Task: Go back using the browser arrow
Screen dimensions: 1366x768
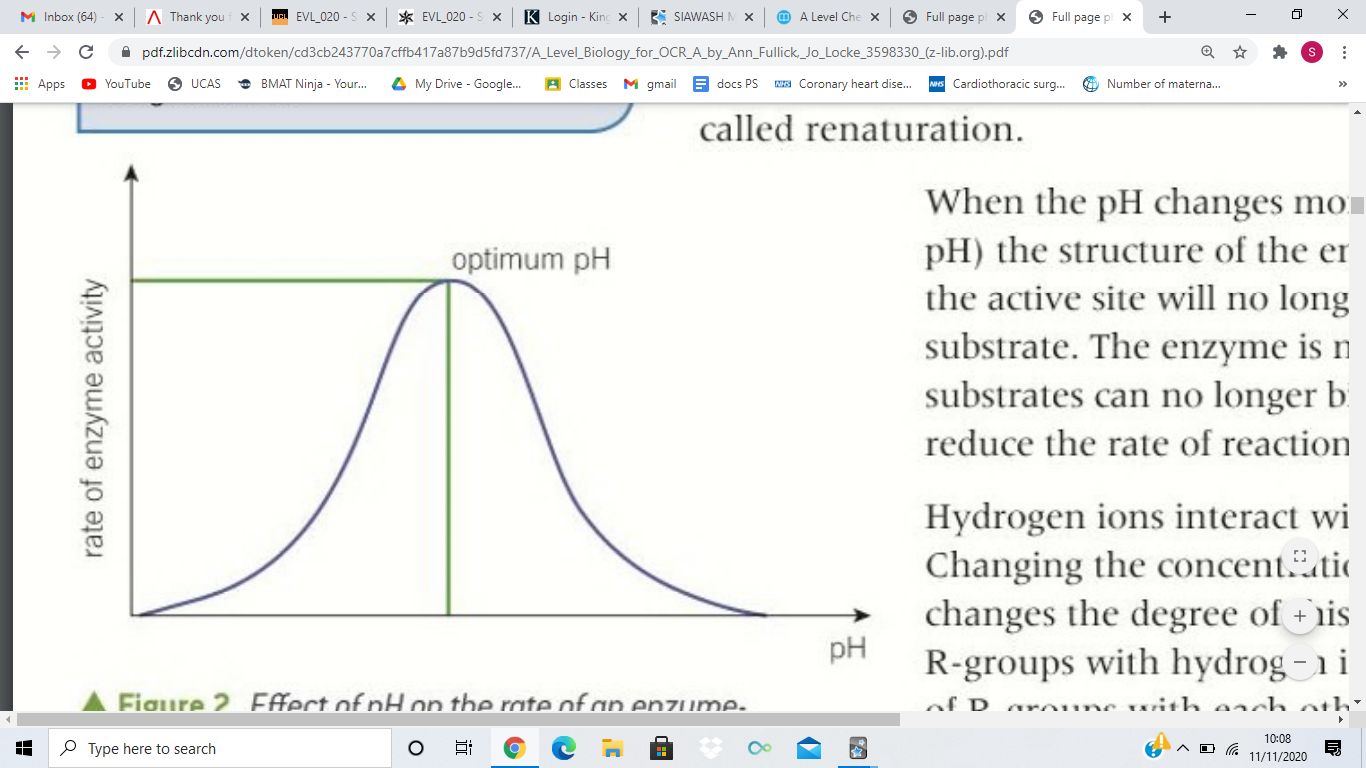Action: [22, 52]
